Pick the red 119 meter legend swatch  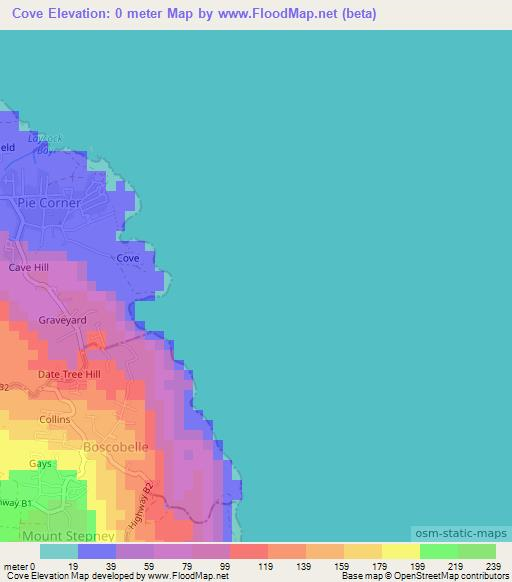coord(249,551)
